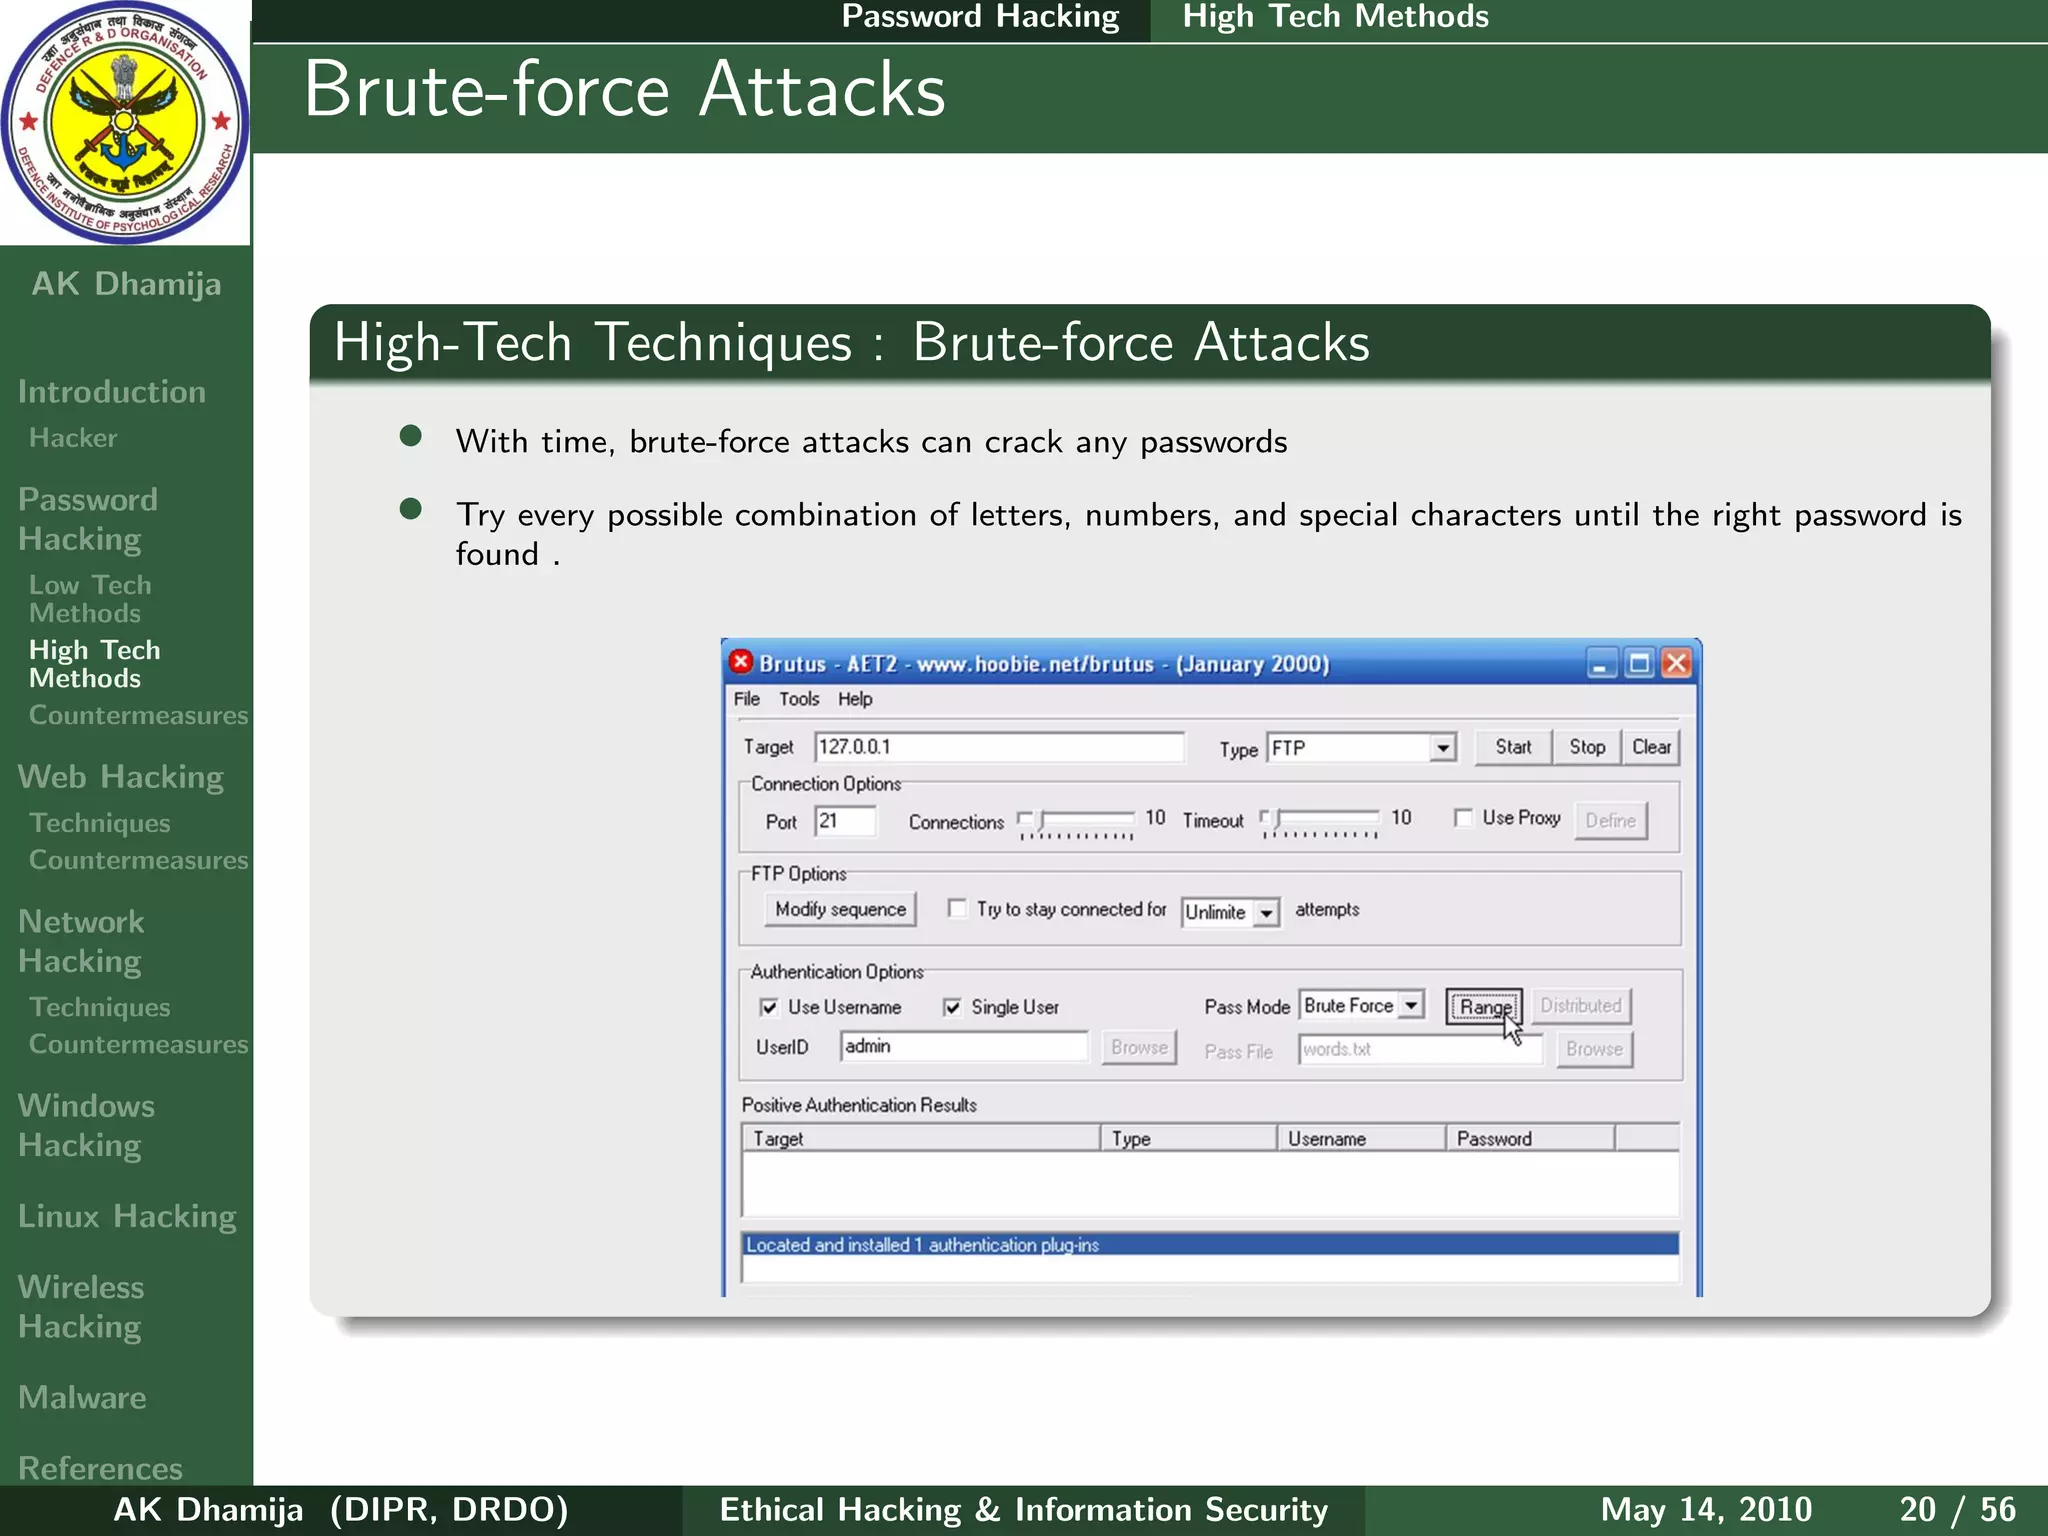2048x1536 pixels.
Task: Click the DRDO organization logo
Action: click(124, 122)
